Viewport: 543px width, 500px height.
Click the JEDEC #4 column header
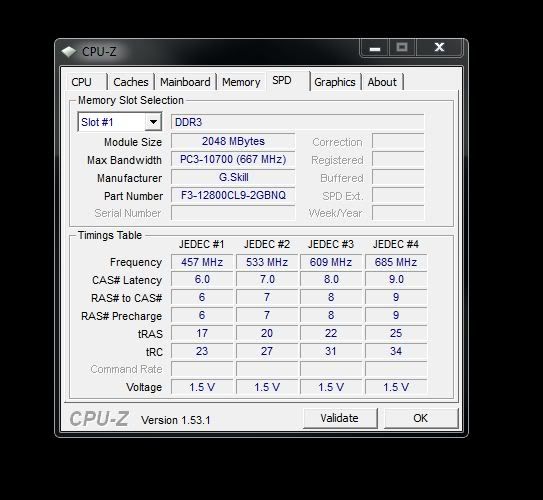tap(396, 244)
